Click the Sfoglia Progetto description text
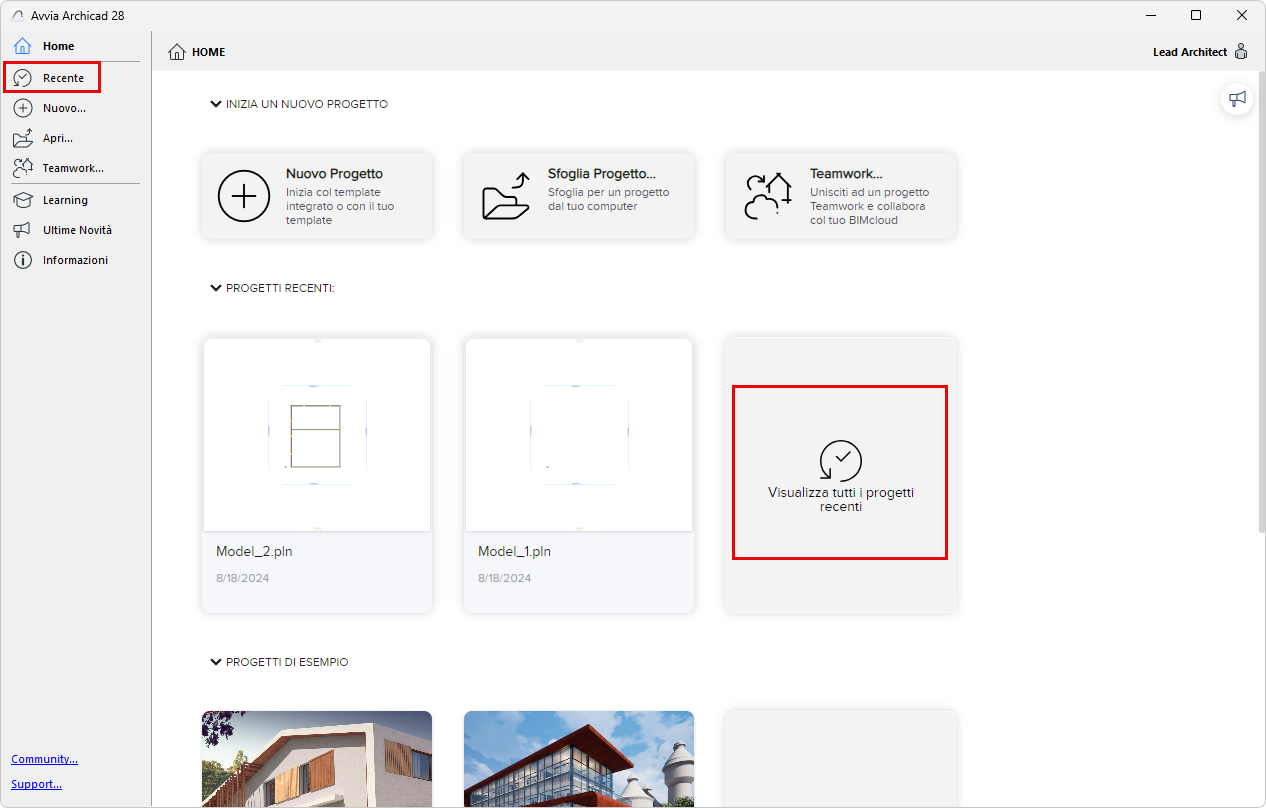The height and width of the screenshot is (808, 1266). 608,199
